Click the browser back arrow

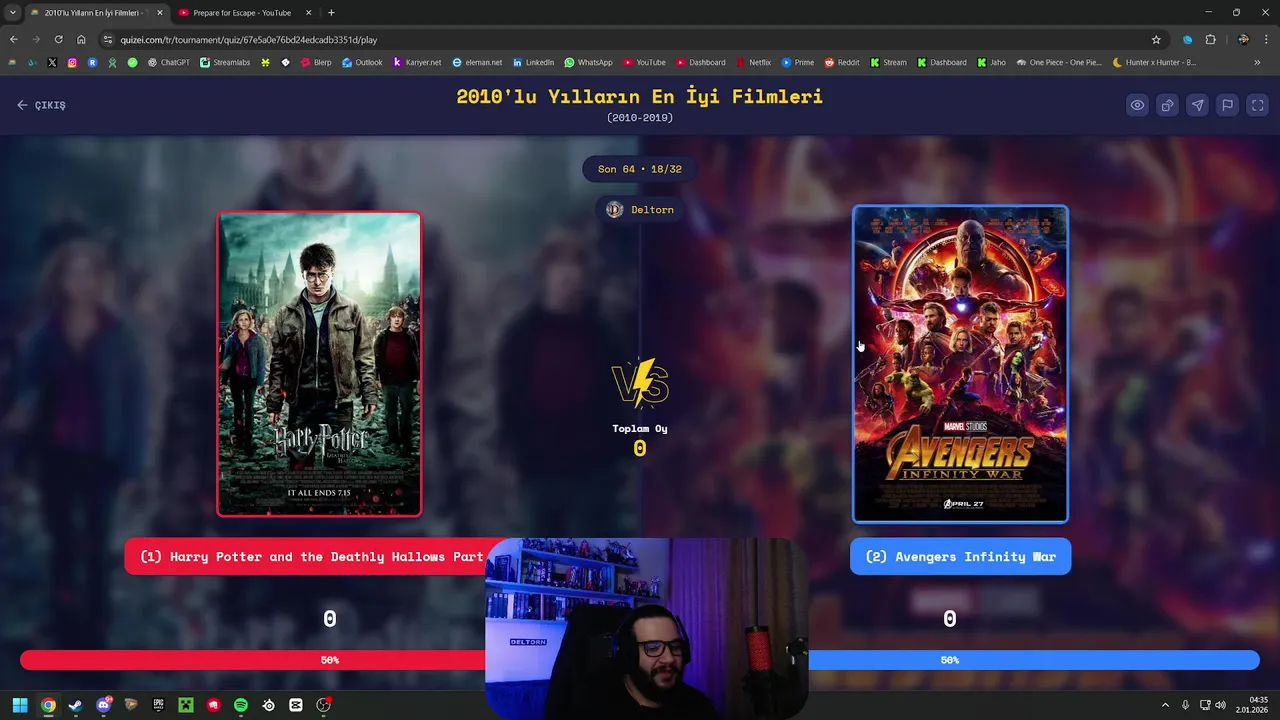(x=13, y=40)
